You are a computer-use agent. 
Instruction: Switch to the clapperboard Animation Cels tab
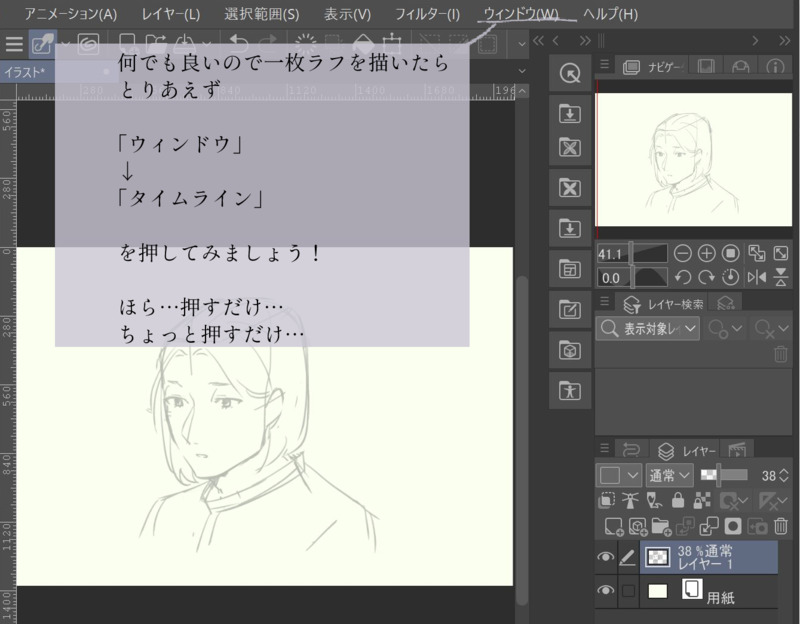point(737,450)
